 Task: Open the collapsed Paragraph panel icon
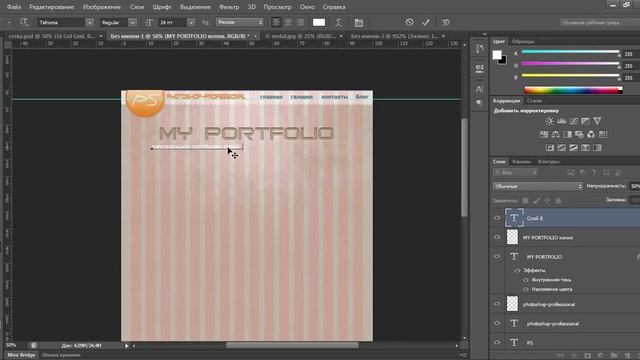479,102
